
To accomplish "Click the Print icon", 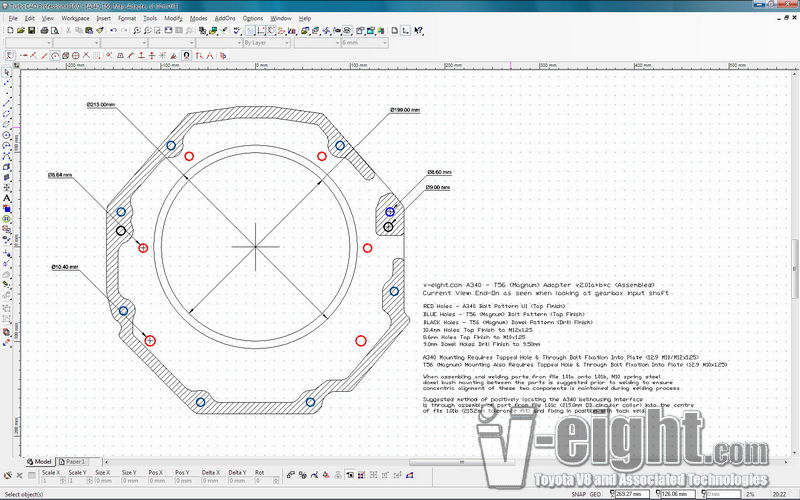I will tap(44, 31).
